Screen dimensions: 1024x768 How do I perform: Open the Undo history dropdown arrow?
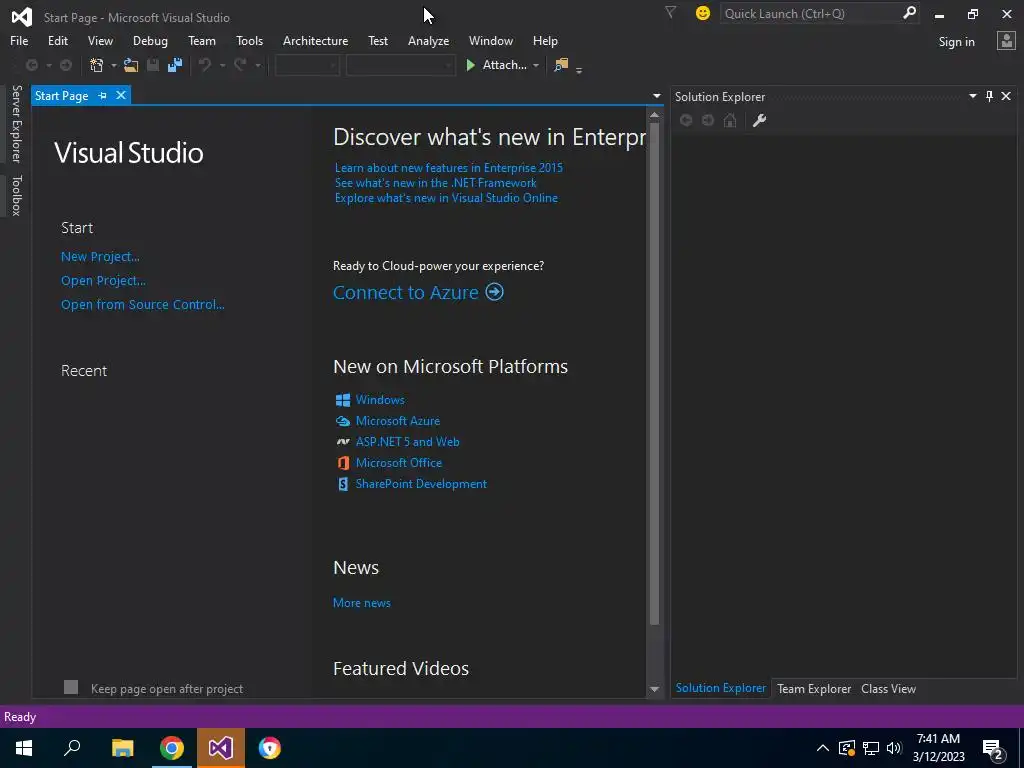[x=222, y=65]
